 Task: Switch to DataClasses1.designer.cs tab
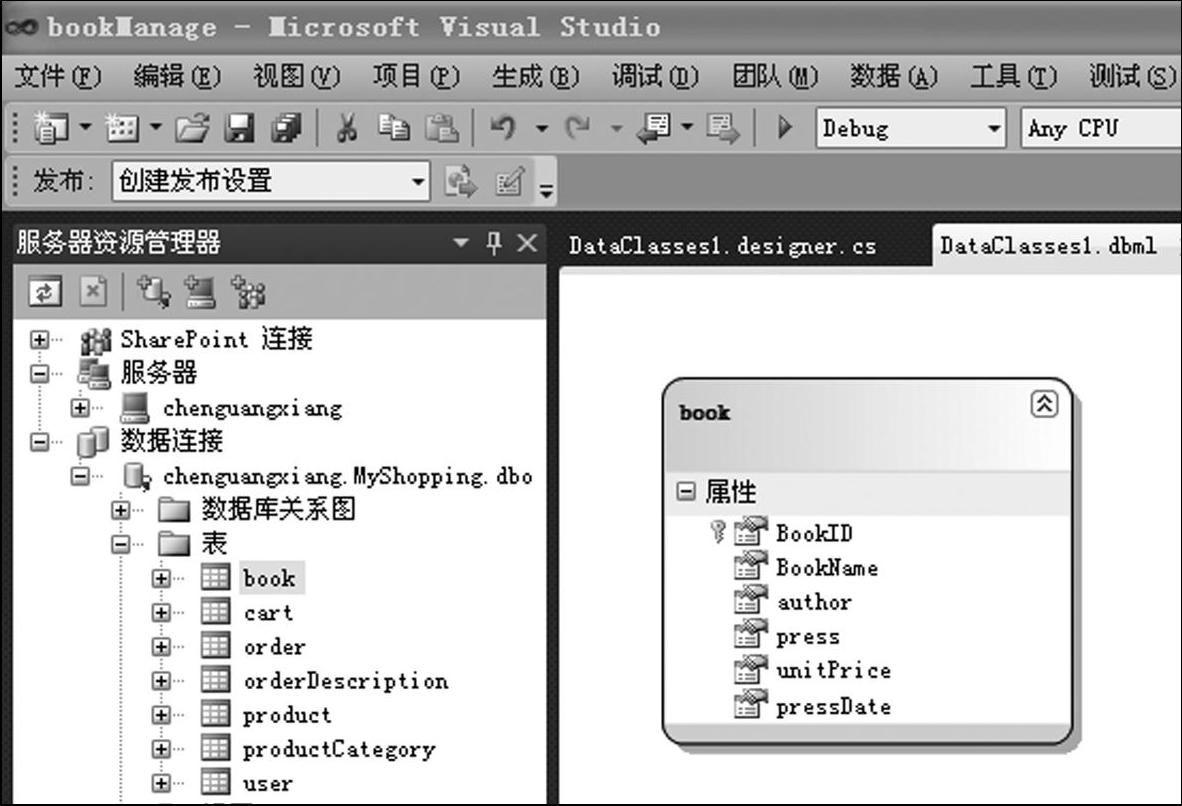coord(722,247)
